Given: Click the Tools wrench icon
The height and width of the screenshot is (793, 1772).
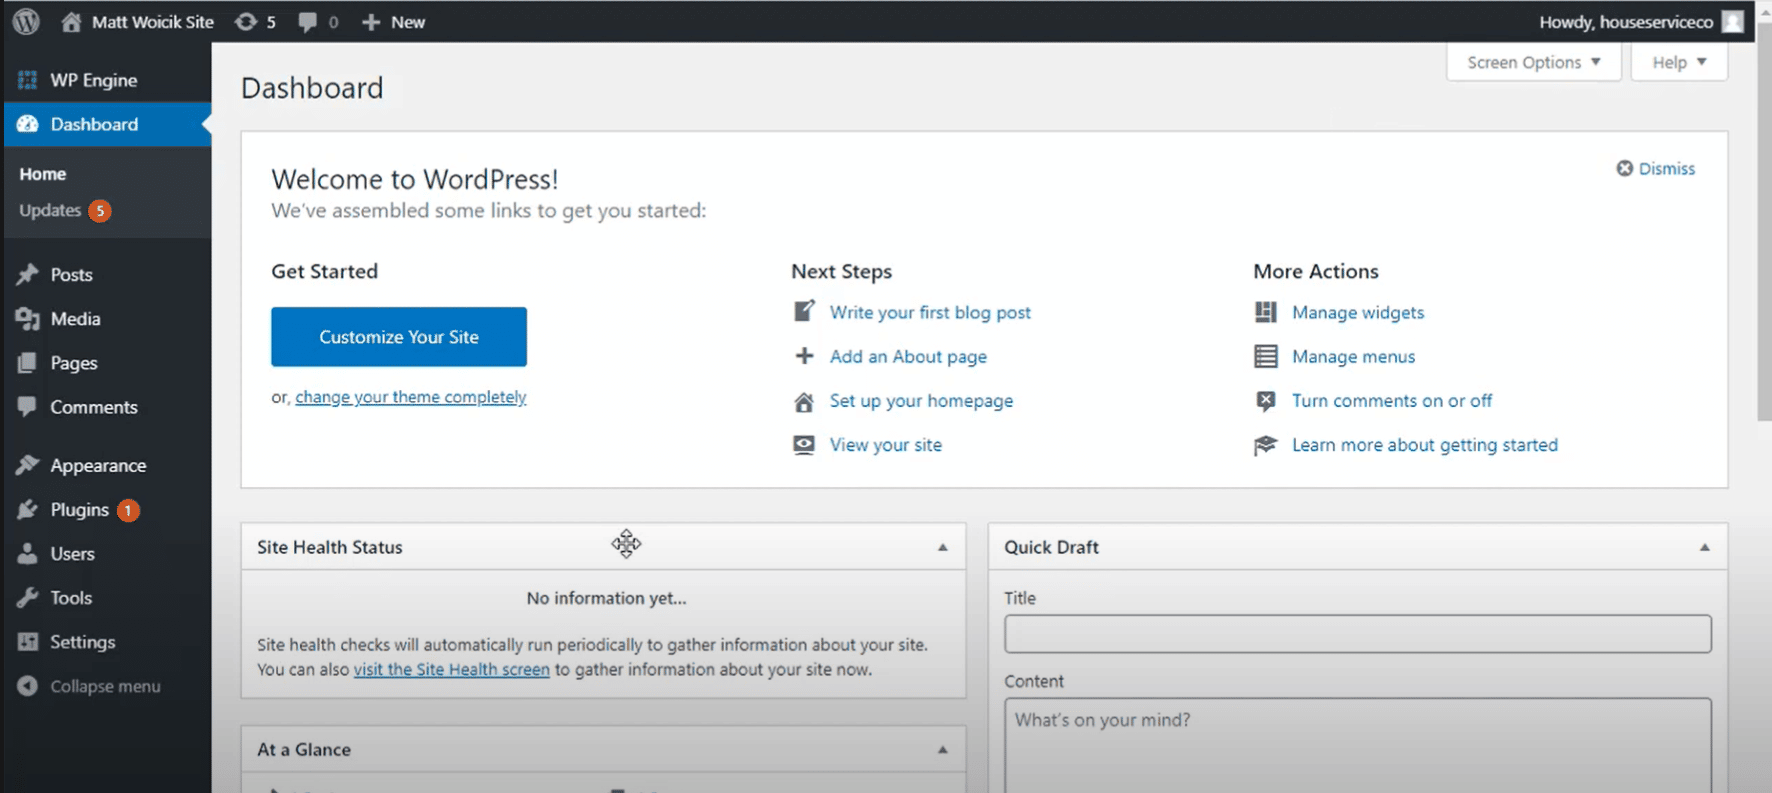Looking at the screenshot, I should pos(27,597).
